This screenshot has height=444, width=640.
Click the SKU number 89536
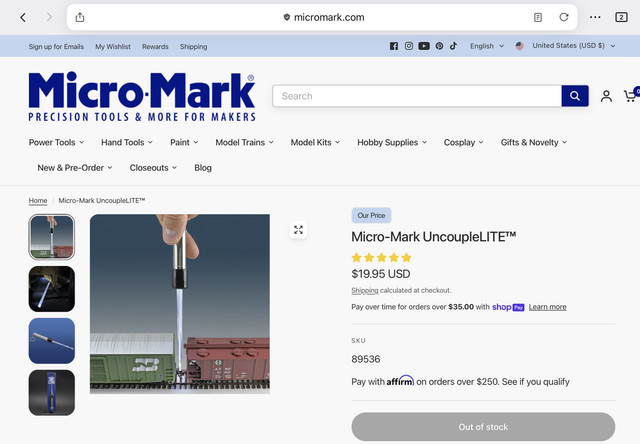click(x=366, y=359)
